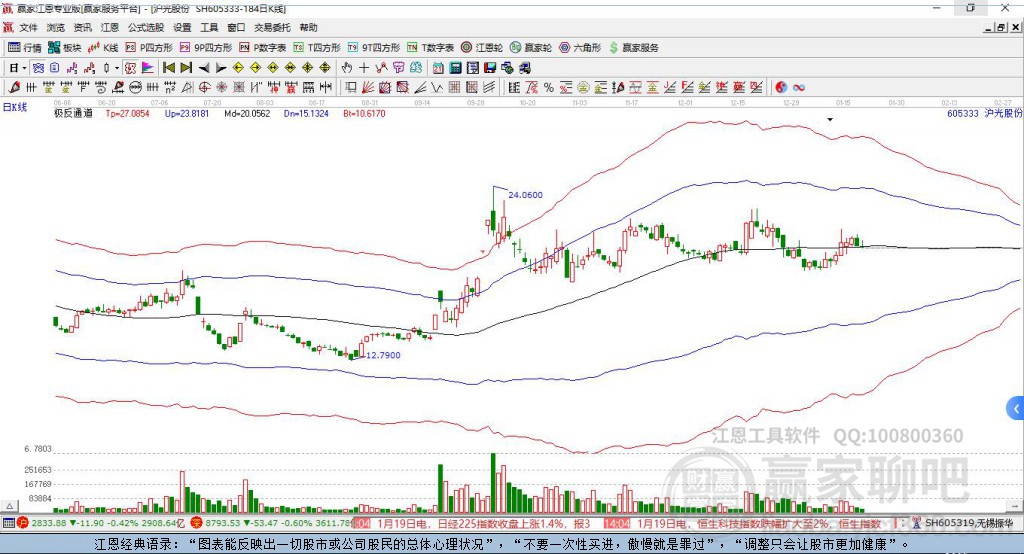Open the 江恩 menu

110,27
